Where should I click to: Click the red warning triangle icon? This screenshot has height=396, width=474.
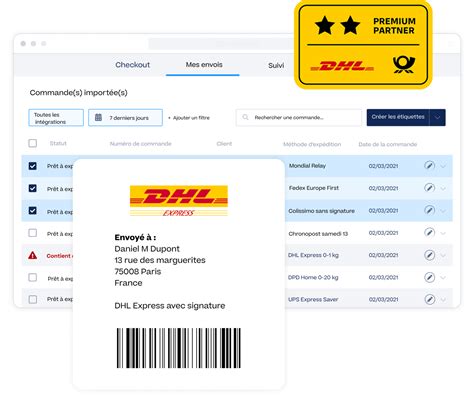pyautogui.click(x=32, y=255)
